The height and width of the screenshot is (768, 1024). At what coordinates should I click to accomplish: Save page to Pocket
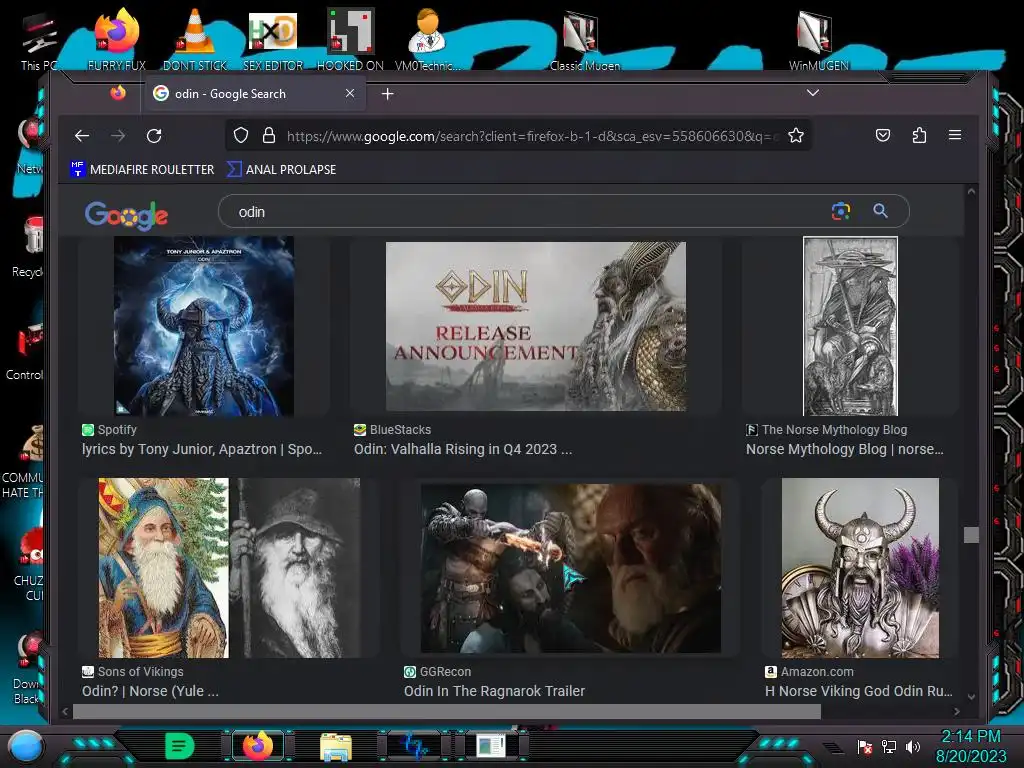click(883, 135)
